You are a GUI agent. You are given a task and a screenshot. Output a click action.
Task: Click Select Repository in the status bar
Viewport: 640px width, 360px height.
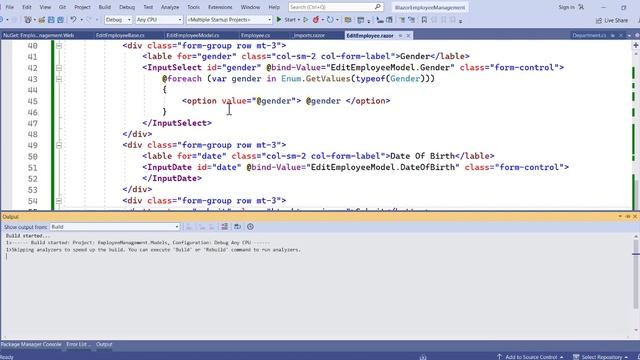602,357
